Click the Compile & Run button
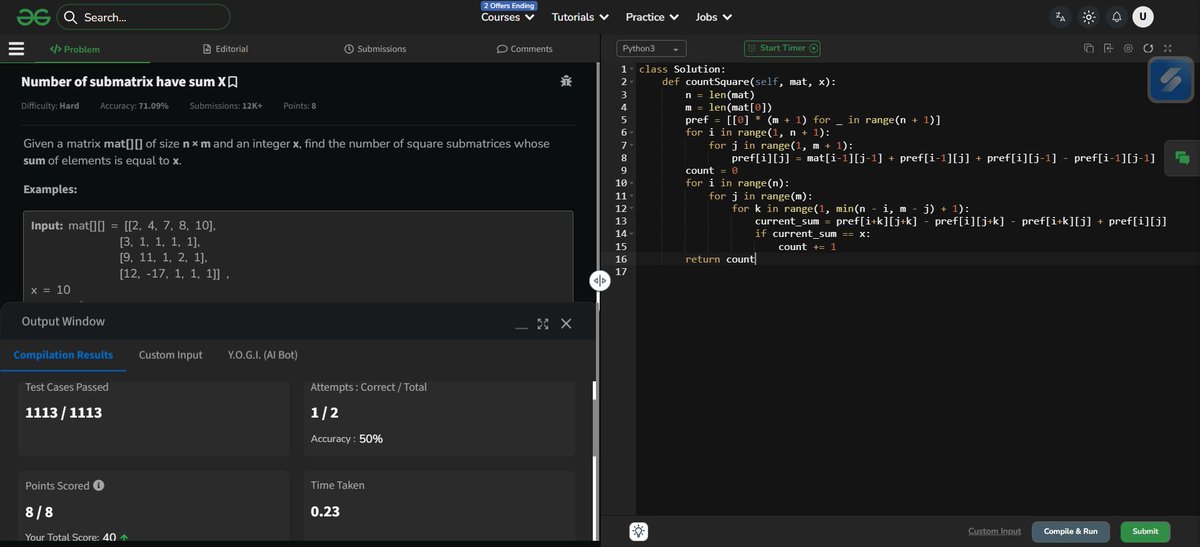Image resolution: width=1200 pixels, height=547 pixels. click(x=1071, y=531)
